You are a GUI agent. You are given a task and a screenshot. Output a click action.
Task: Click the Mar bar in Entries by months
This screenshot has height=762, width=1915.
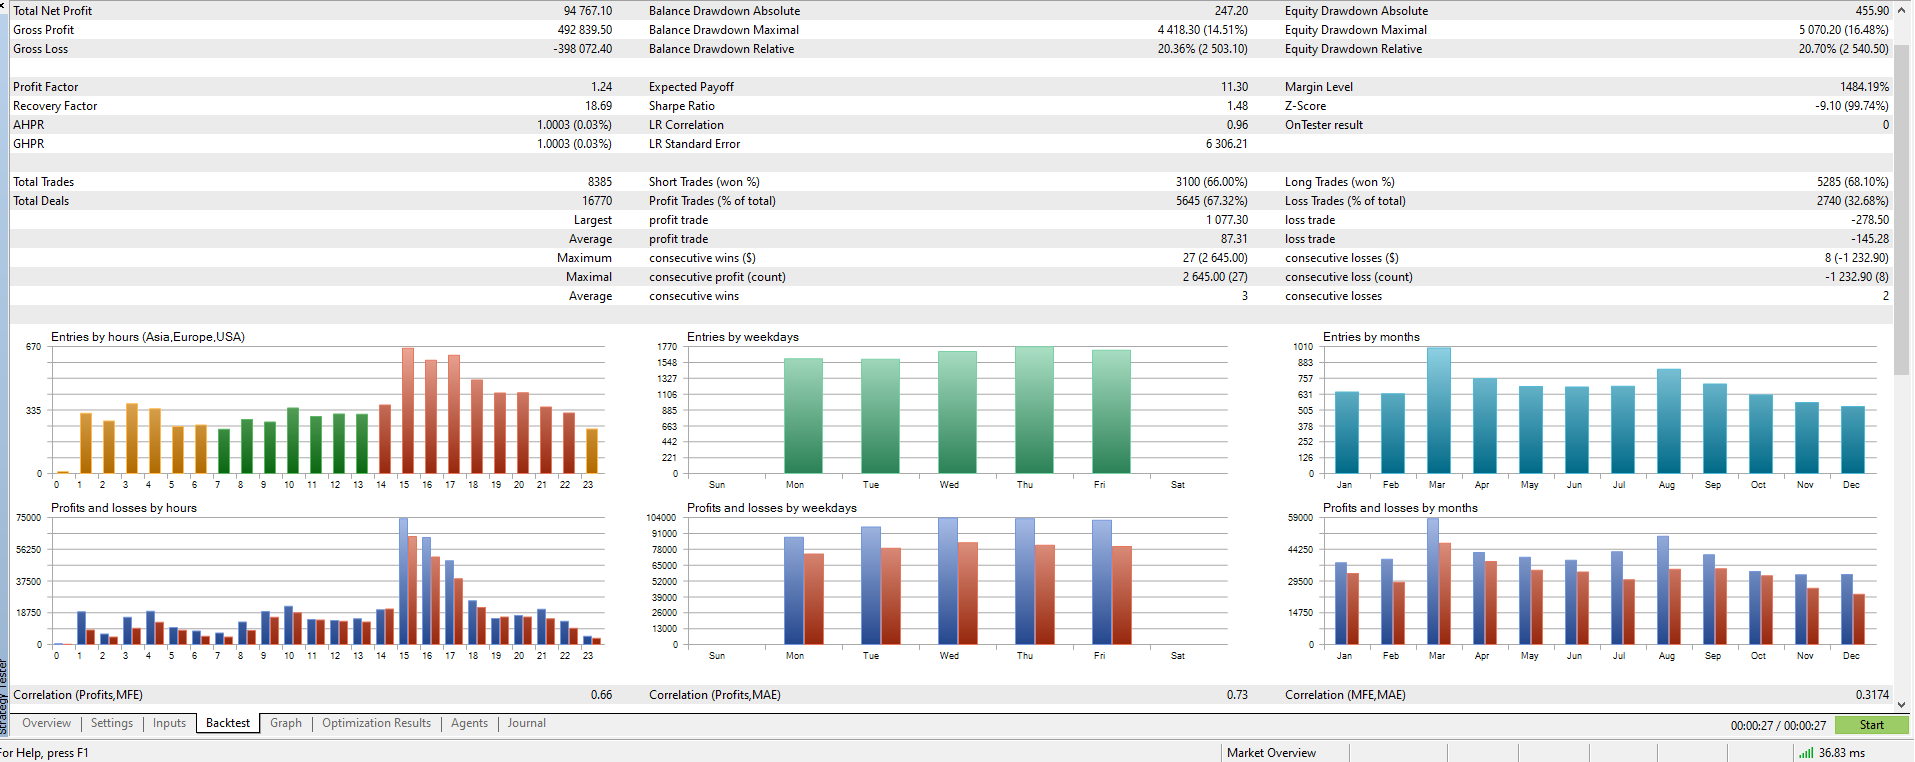point(1438,410)
